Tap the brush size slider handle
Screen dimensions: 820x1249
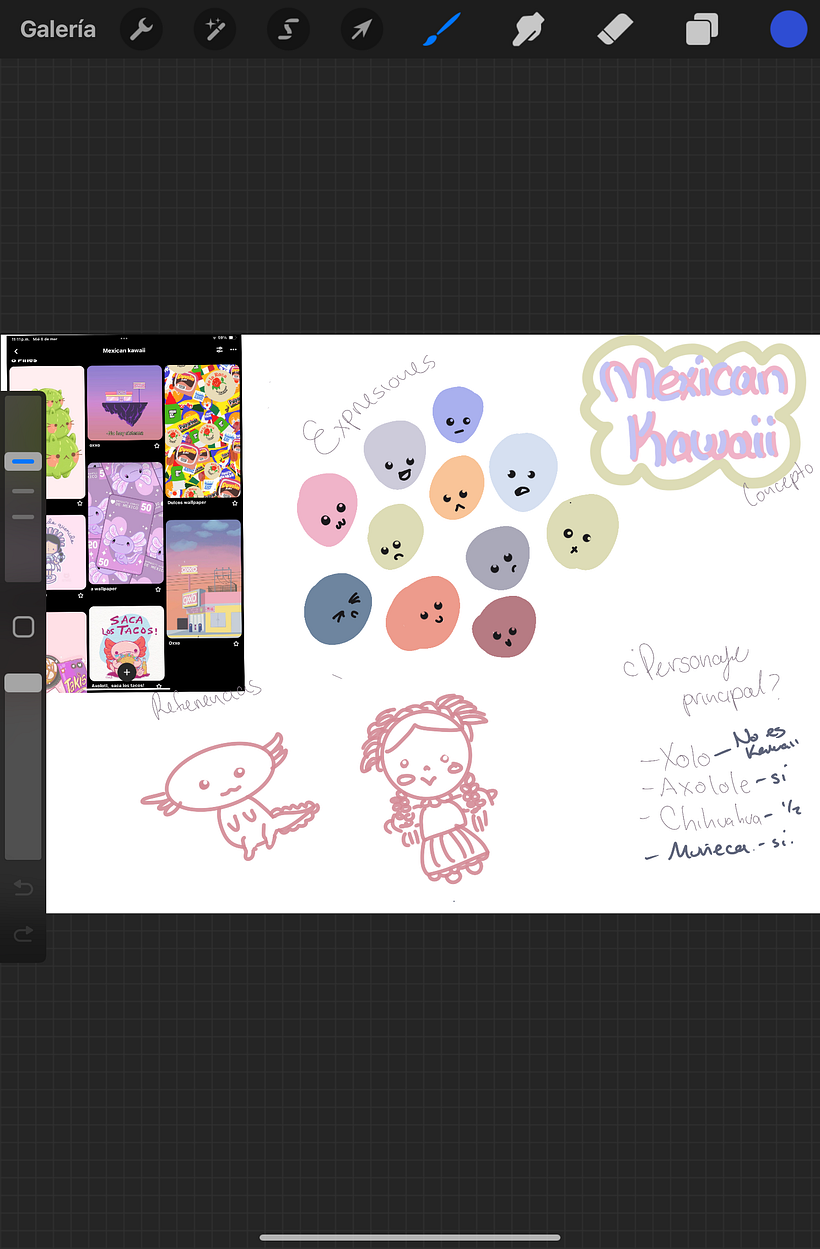(x=23, y=460)
